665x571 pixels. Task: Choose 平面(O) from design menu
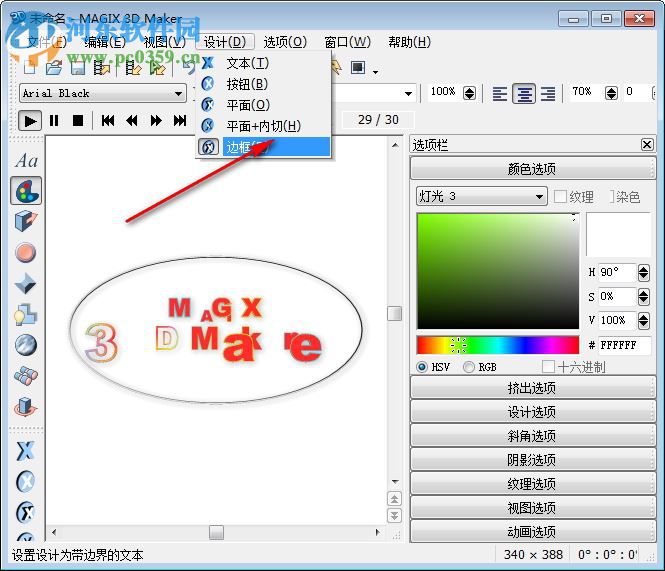click(263, 105)
